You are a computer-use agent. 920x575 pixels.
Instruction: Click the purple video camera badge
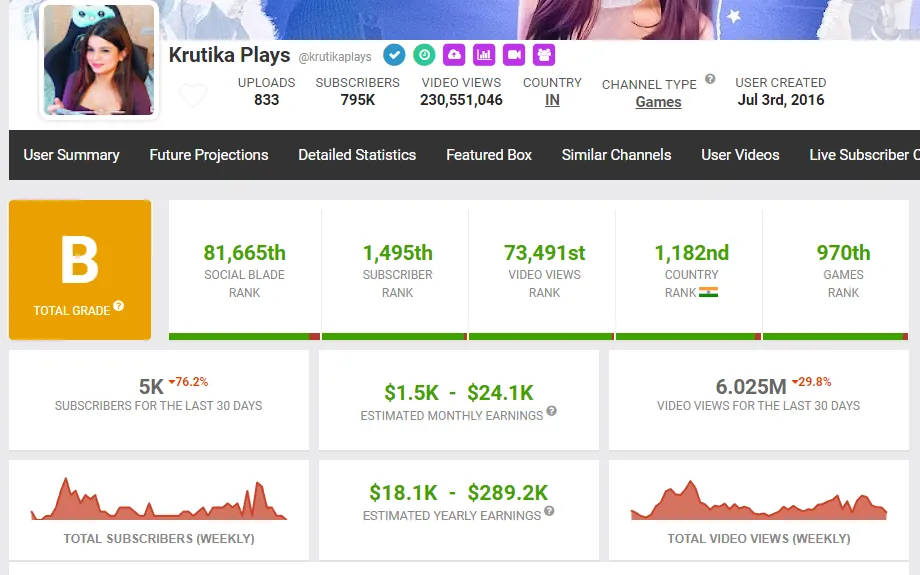point(514,55)
